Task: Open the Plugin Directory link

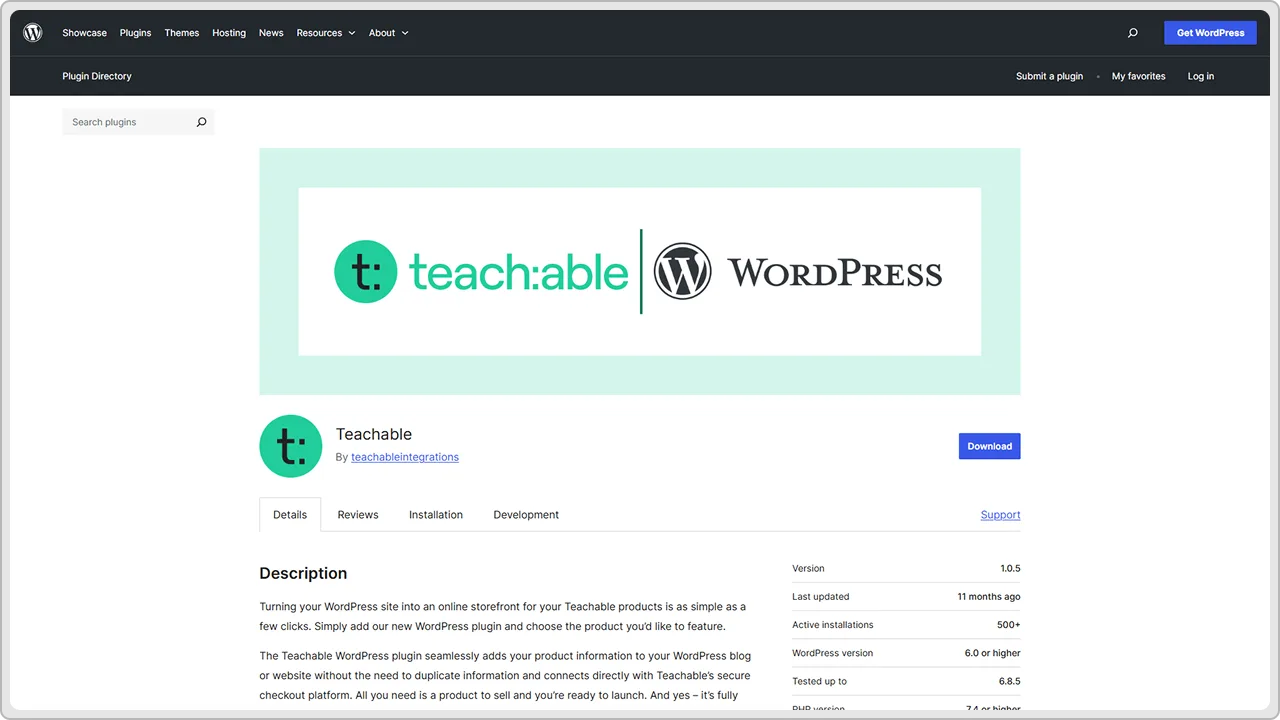Action: pyautogui.click(x=97, y=76)
